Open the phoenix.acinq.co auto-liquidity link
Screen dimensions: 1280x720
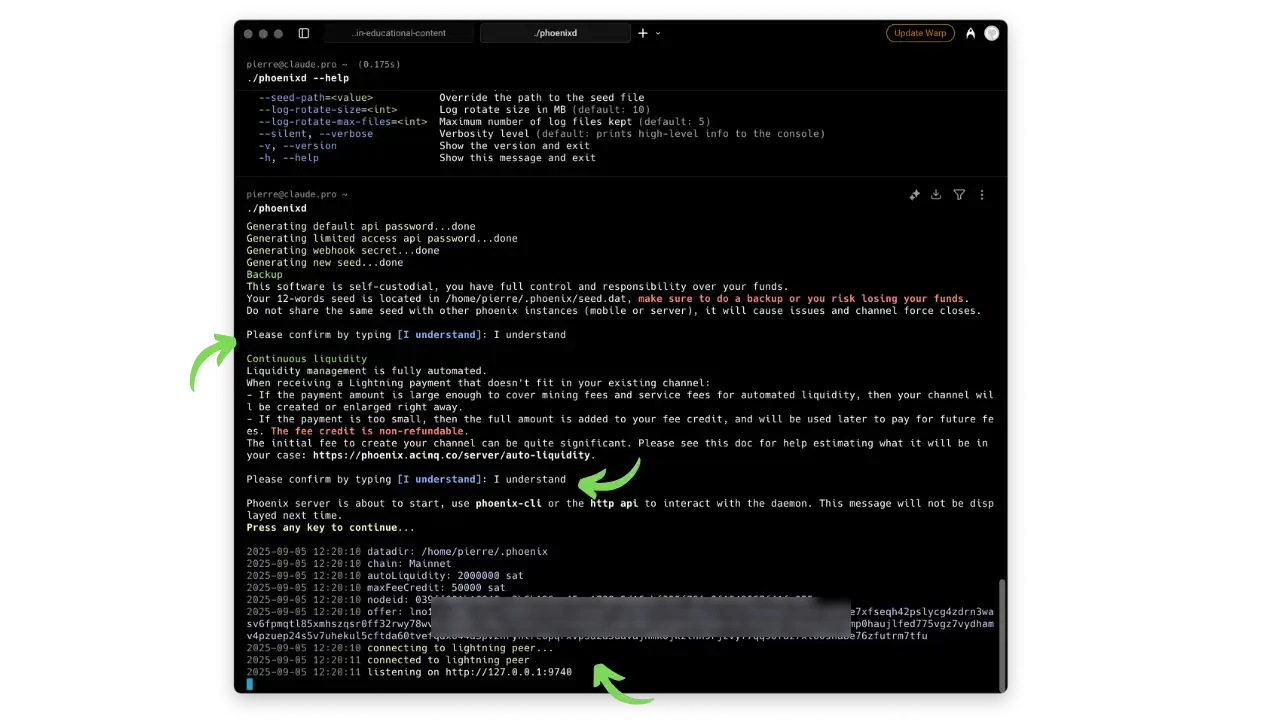pyautogui.click(x=452, y=455)
